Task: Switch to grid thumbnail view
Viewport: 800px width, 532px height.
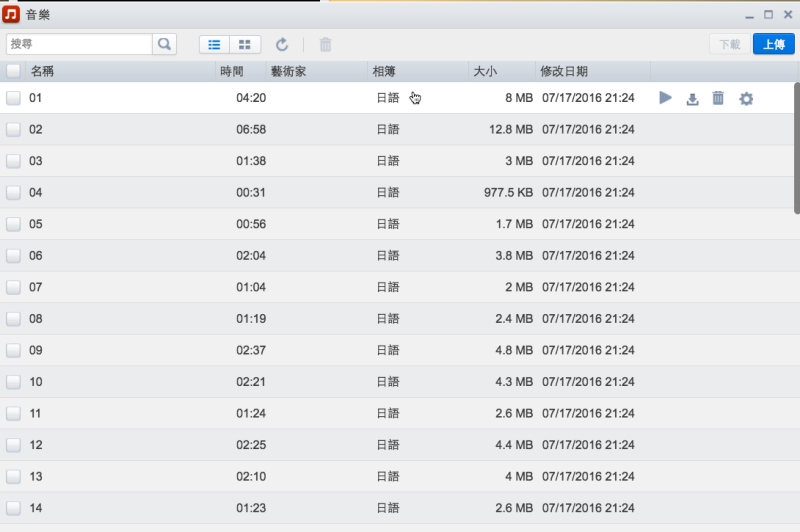Action: 245,44
